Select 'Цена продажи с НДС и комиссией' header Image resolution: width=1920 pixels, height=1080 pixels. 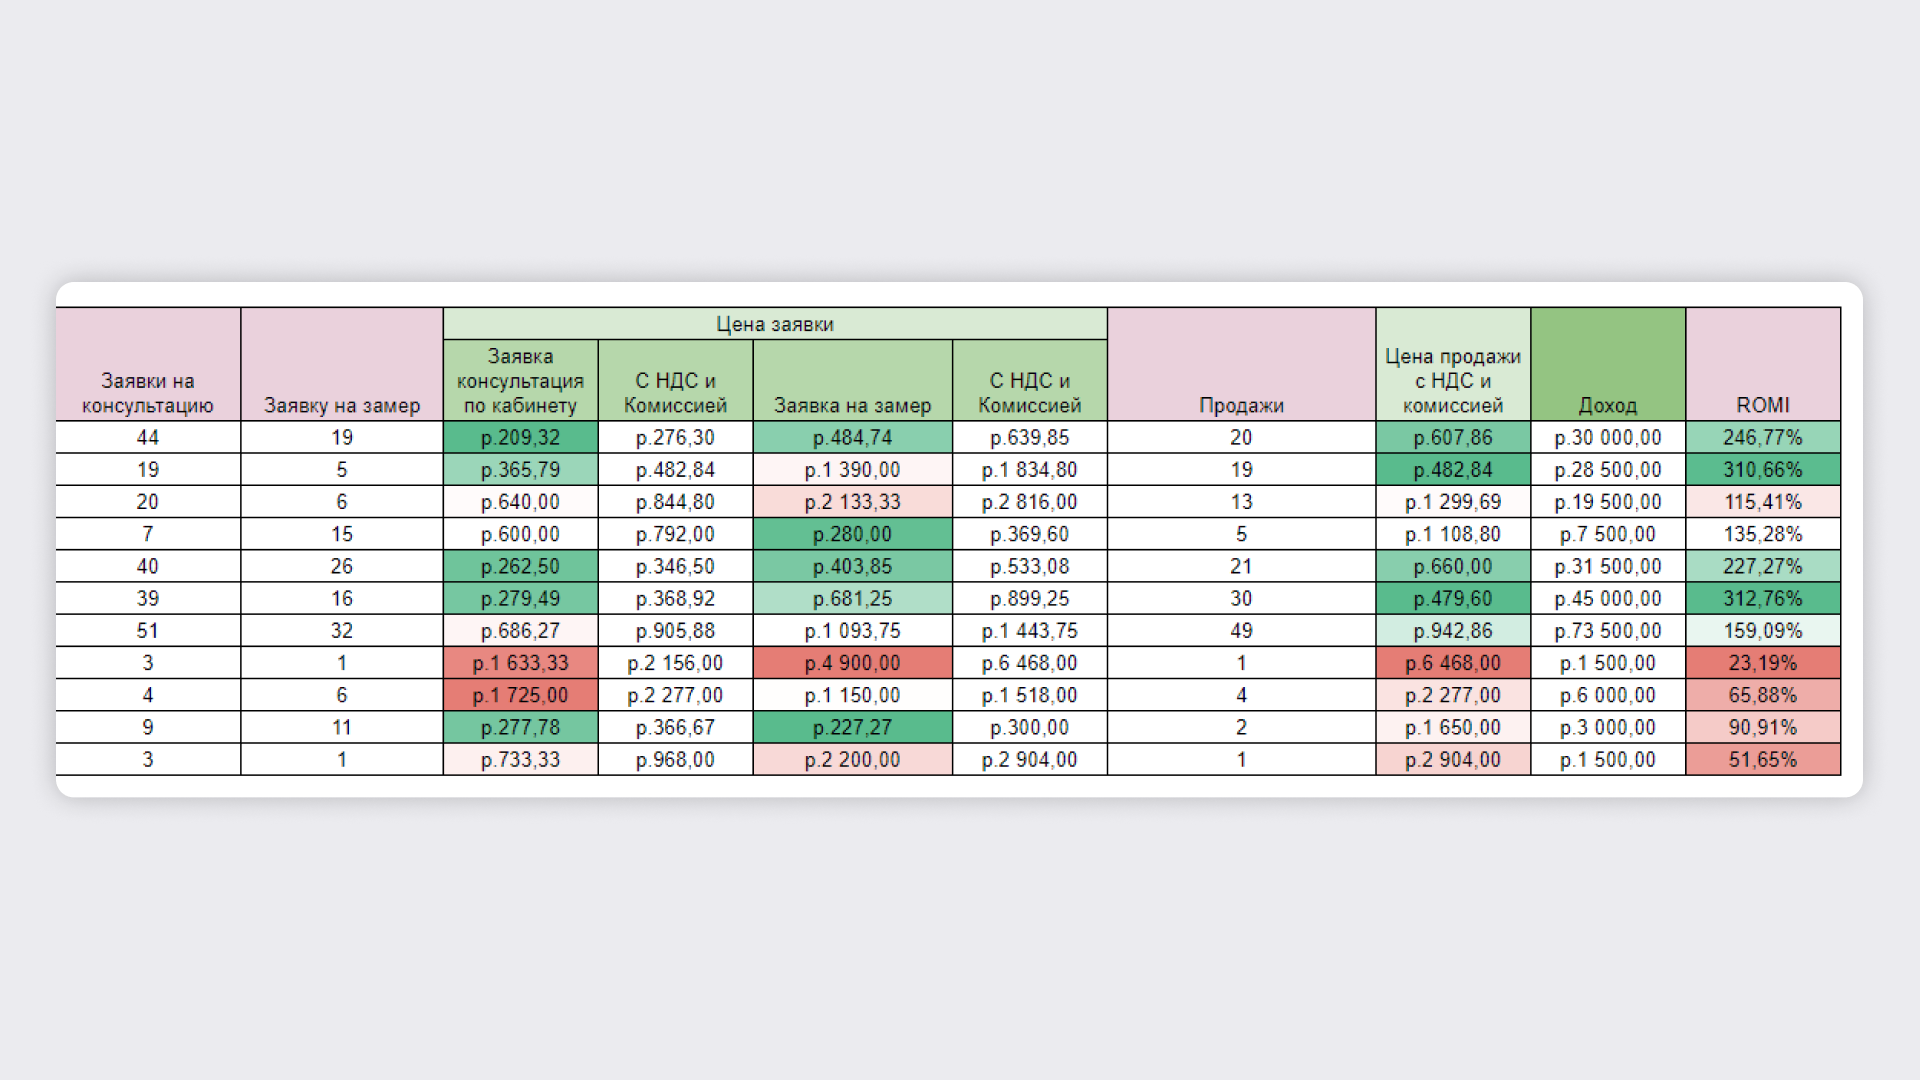point(1453,364)
